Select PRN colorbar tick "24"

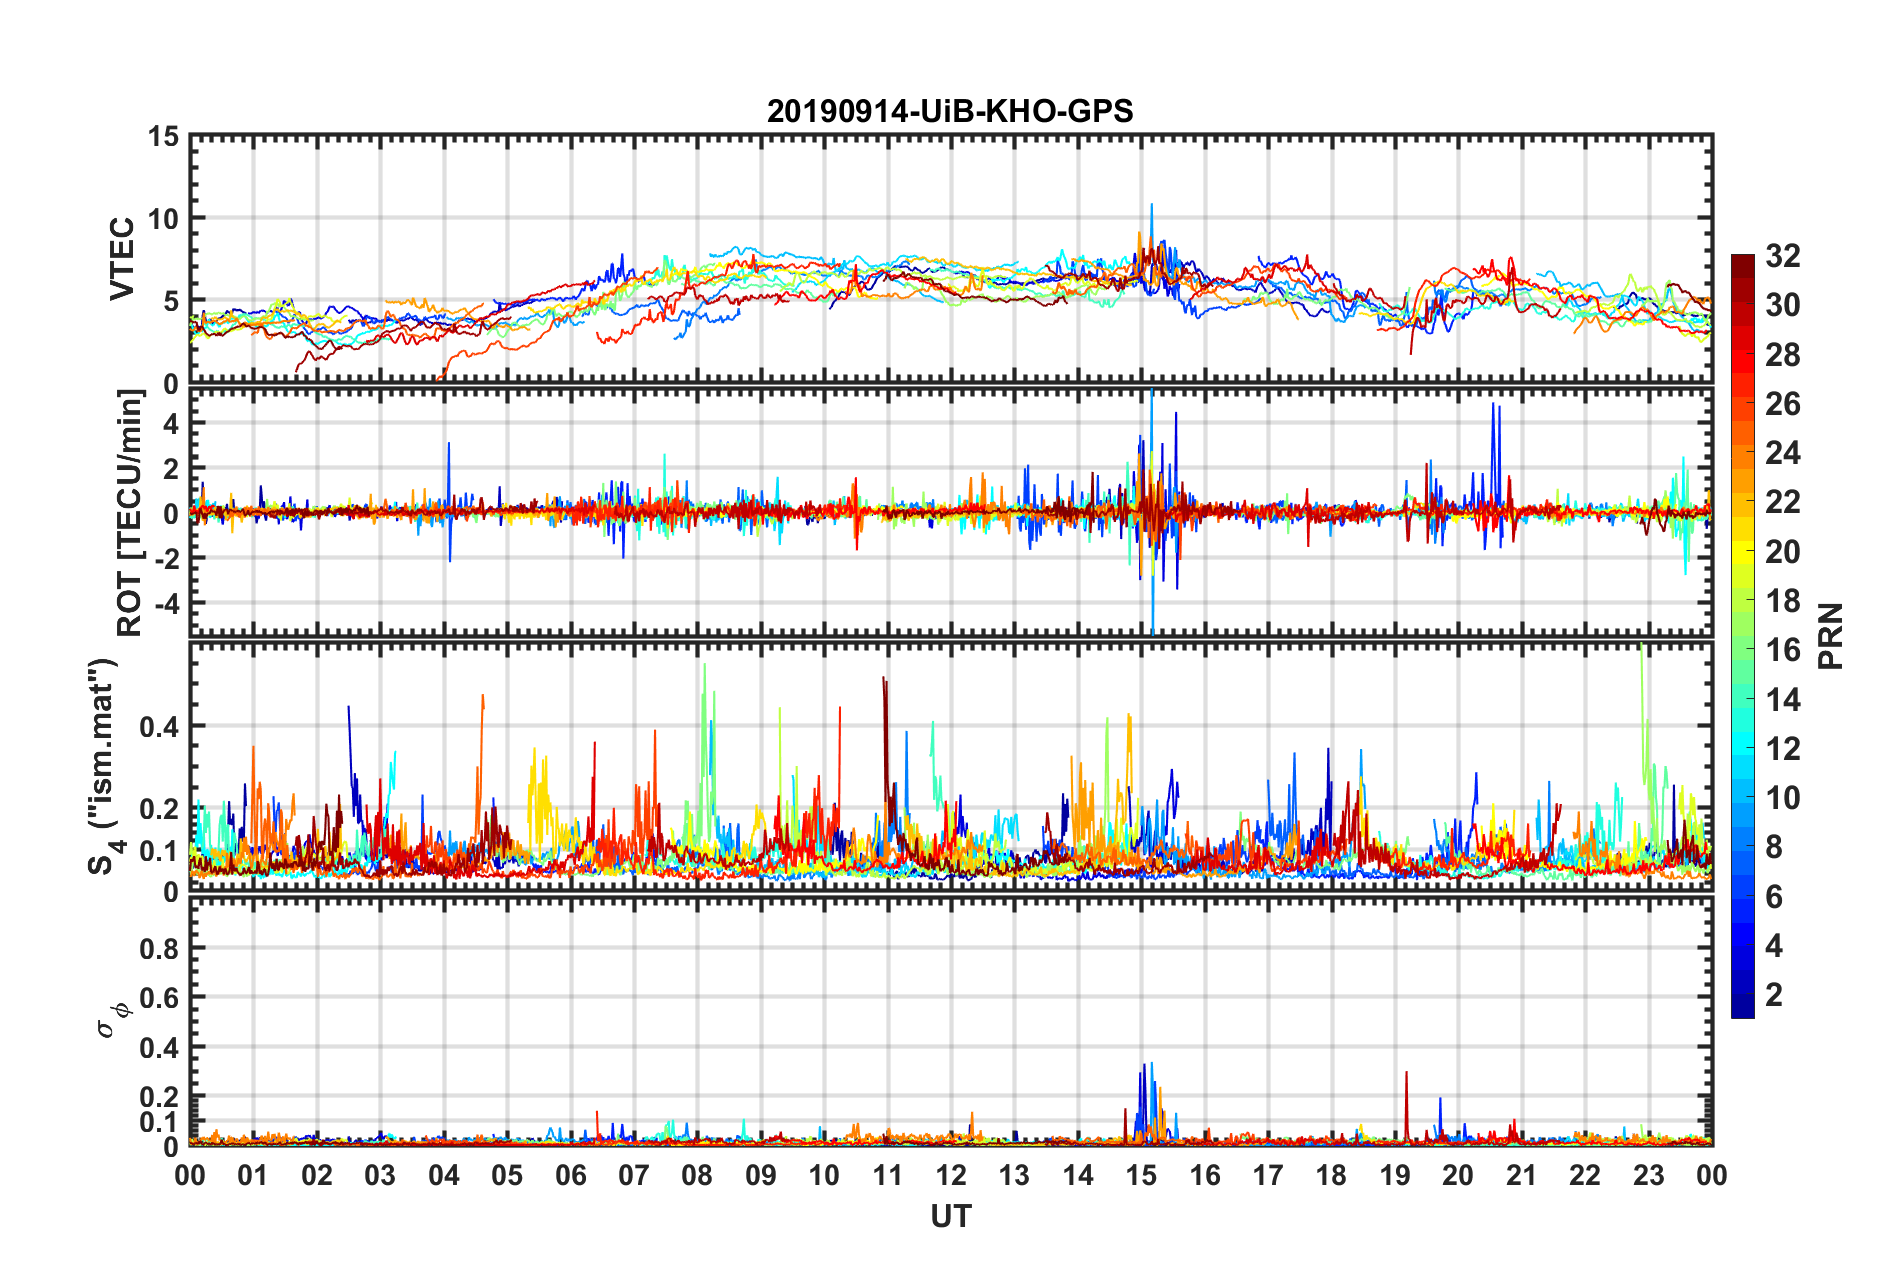pyautogui.click(x=1782, y=453)
